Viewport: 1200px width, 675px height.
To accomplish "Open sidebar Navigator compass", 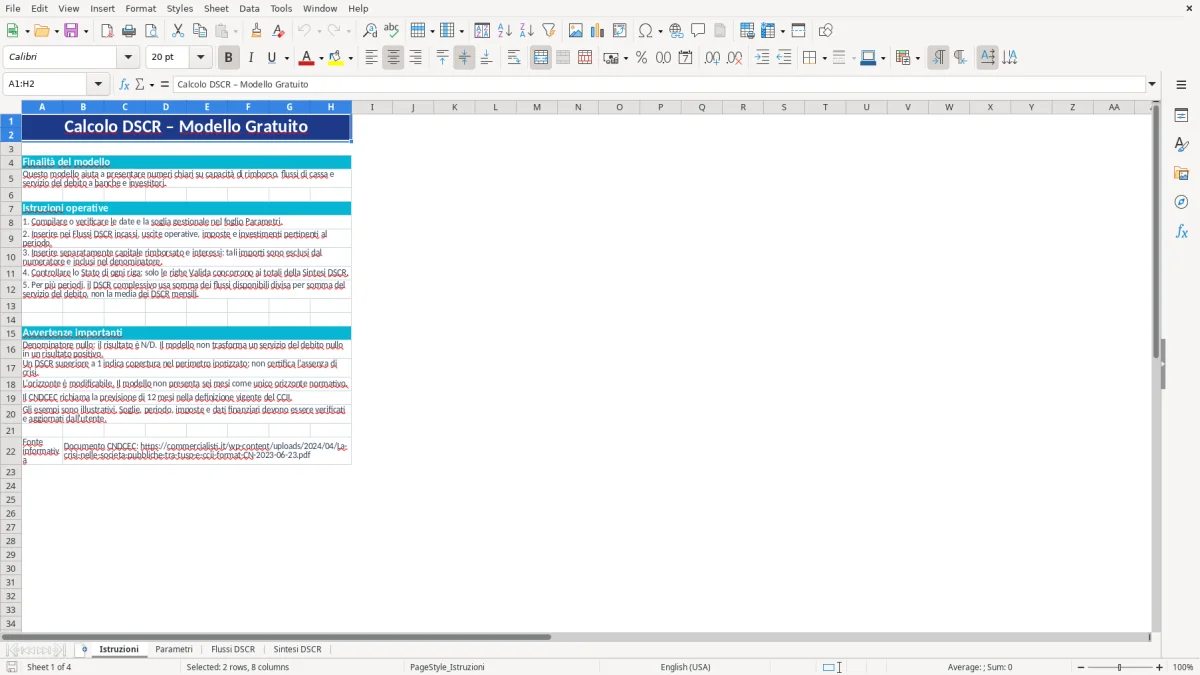I will (x=1181, y=202).
